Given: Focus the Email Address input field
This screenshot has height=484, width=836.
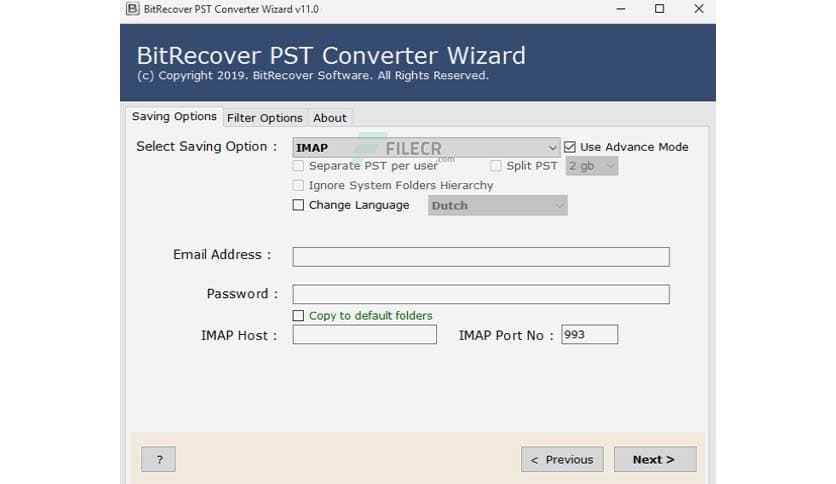Looking at the screenshot, I should tap(481, 256).
